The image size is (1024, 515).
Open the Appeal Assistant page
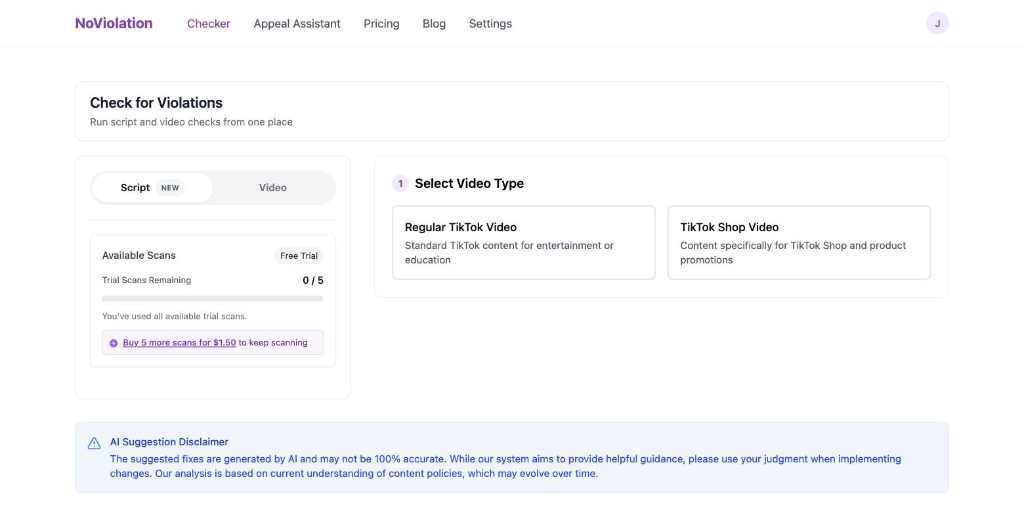click(297, 23)
